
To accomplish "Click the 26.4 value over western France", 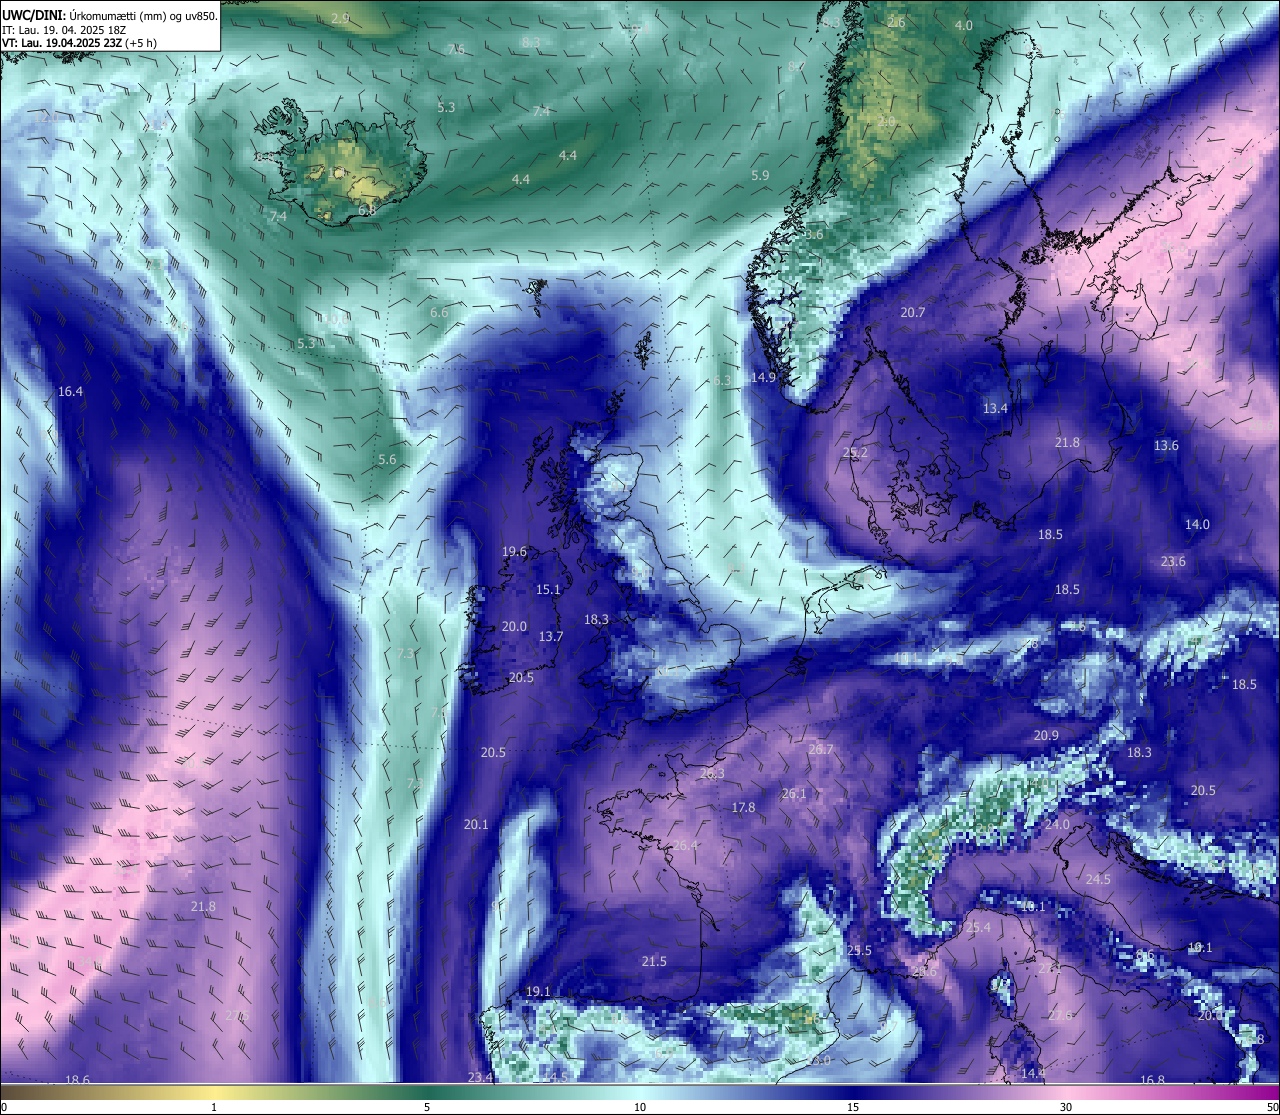I will [x=685, y=846].
